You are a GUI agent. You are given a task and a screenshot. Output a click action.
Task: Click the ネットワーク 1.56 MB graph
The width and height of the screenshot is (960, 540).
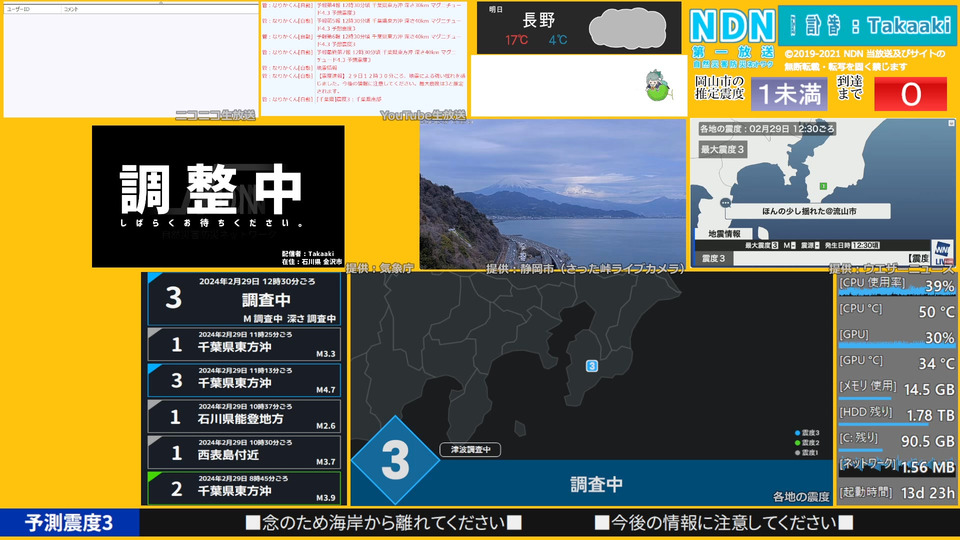896,467
